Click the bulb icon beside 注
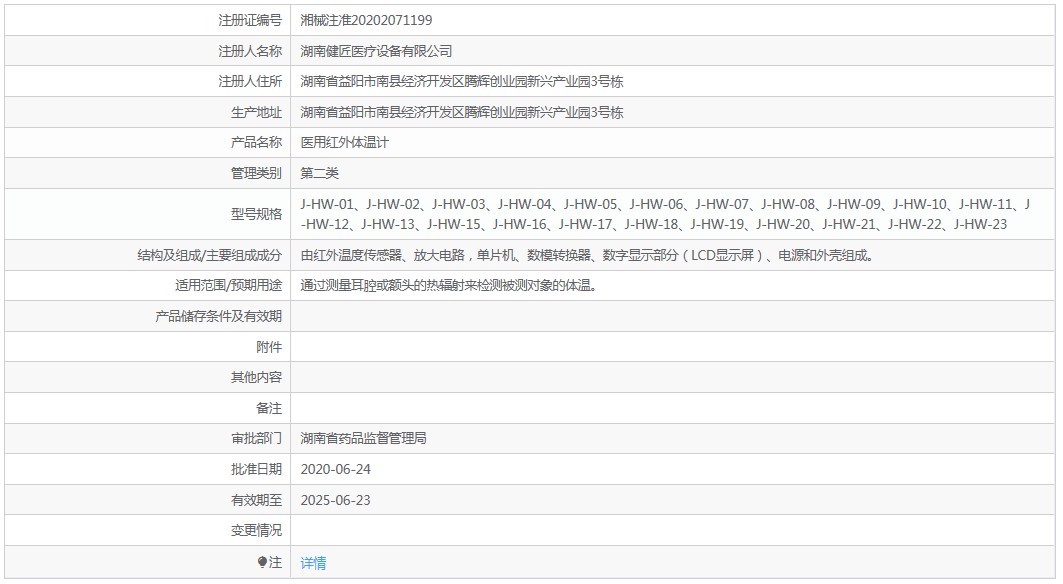The height and width of the screenshot is (584, 1063). pos(262,562)
